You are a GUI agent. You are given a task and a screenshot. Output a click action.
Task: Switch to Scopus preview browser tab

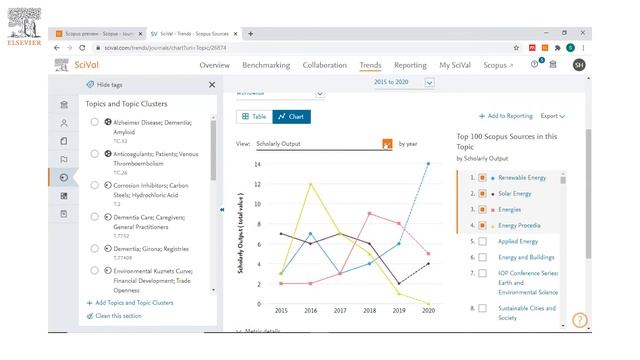(99, 34)
